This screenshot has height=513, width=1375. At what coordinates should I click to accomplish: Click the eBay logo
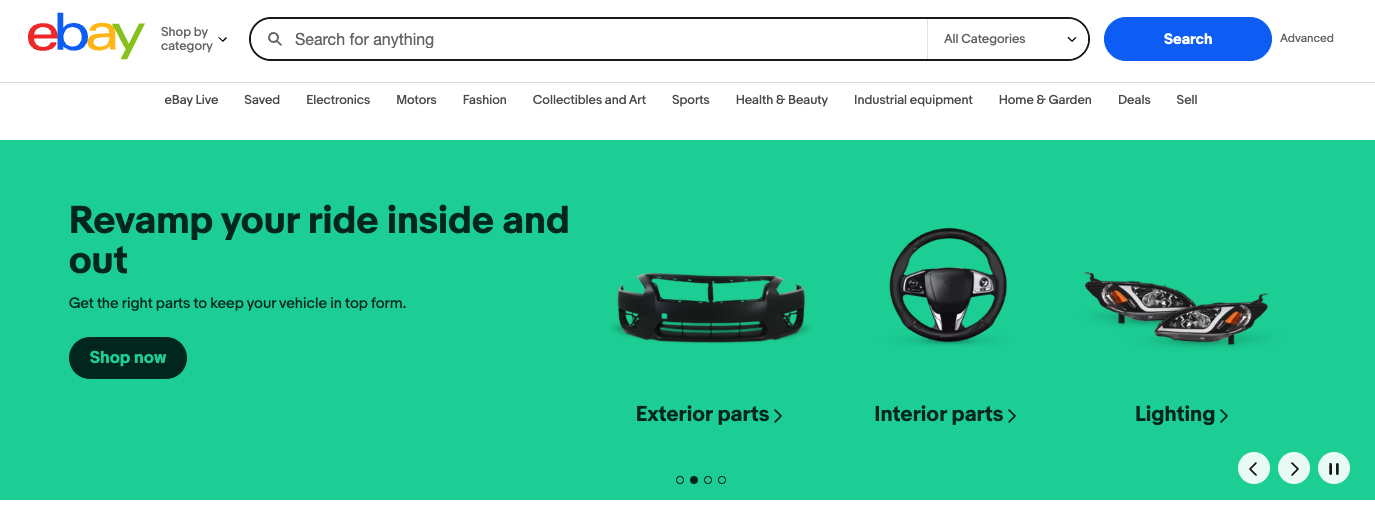pyautogui.click(x=86, y=38)
